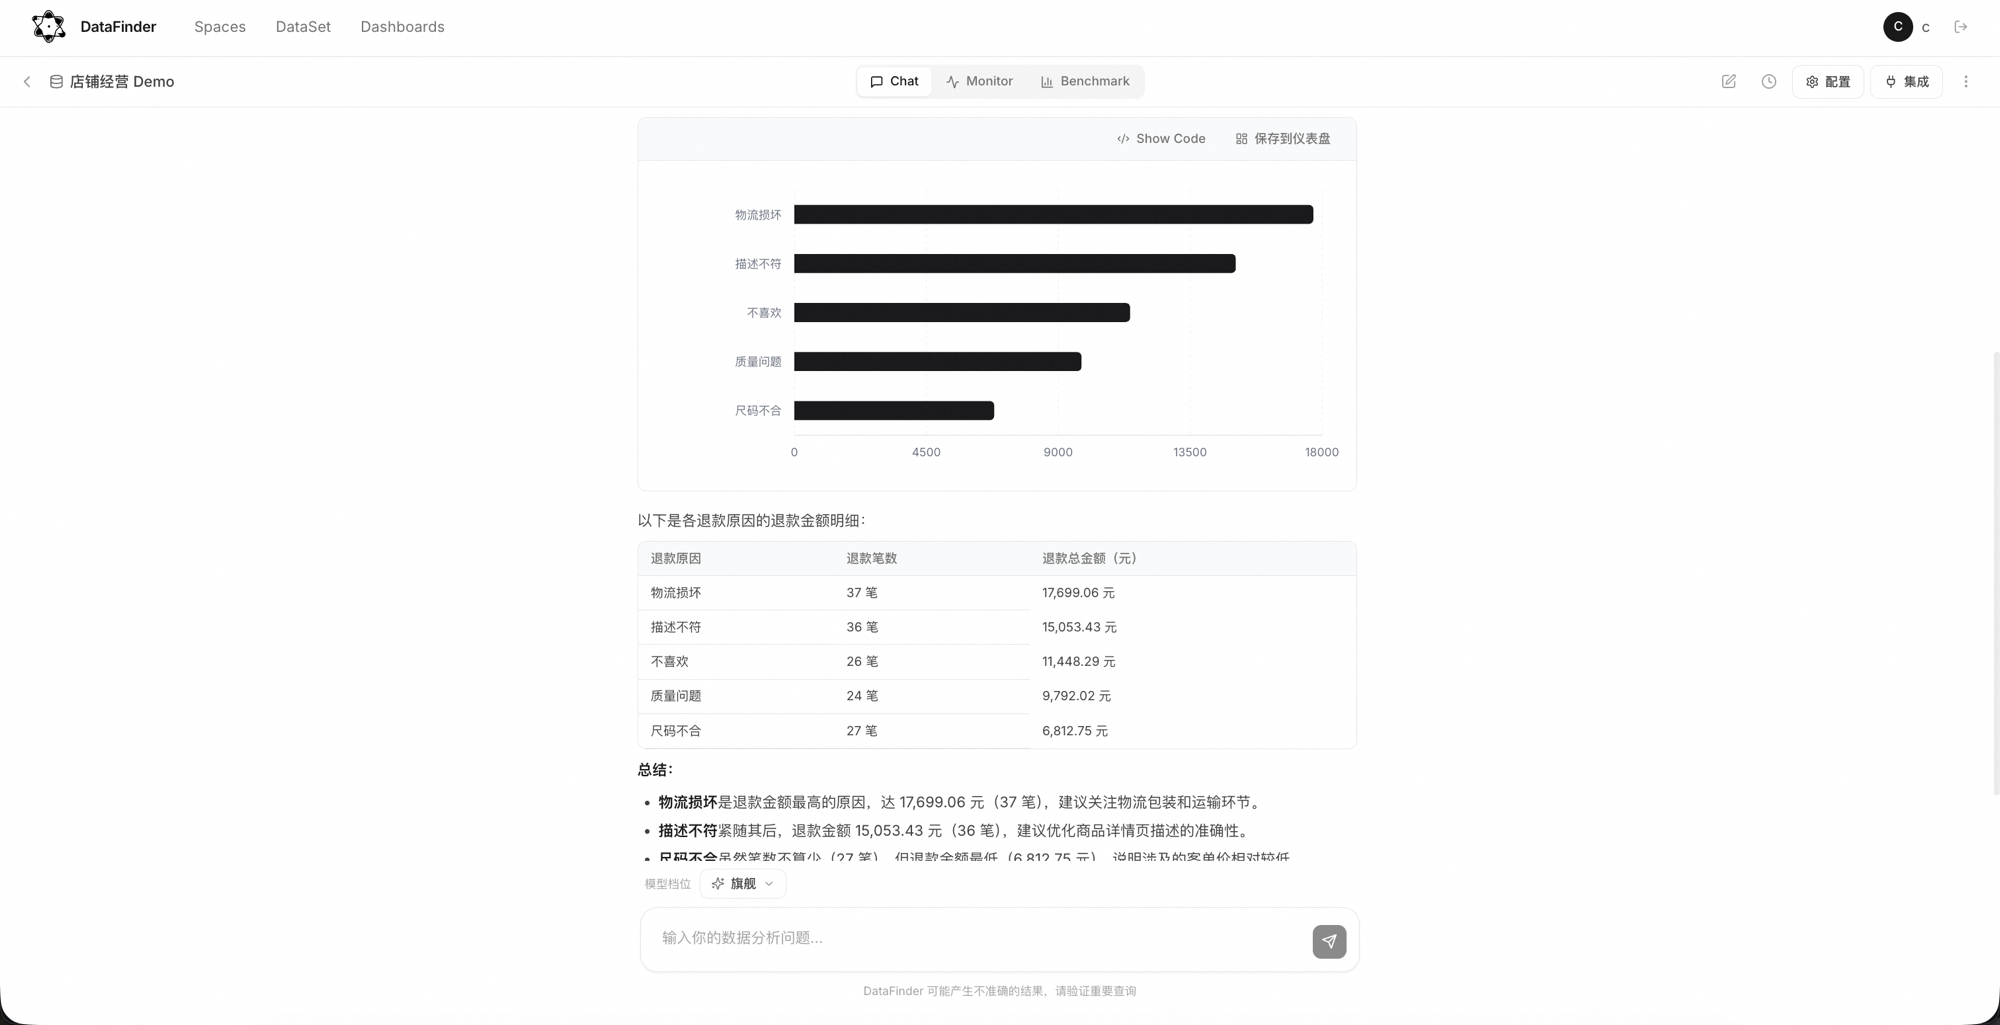Open the Spaces menu
The image size is (2000, 1025).
coord(220,27)
